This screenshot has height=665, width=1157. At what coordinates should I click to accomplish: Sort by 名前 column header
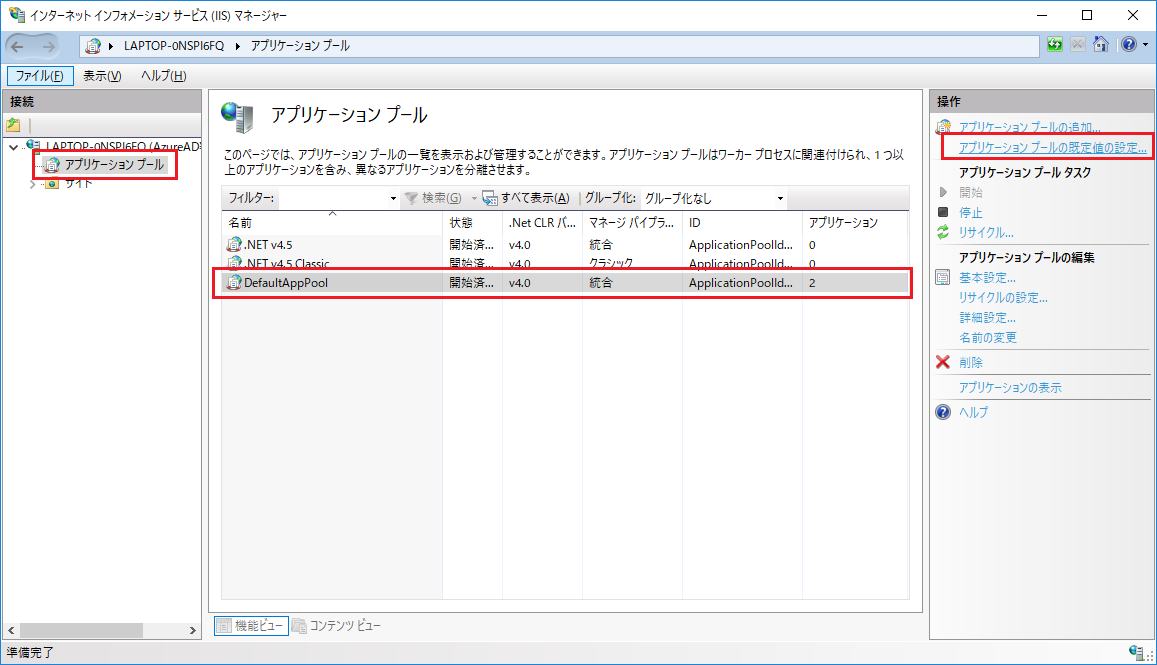click(332, 222)
